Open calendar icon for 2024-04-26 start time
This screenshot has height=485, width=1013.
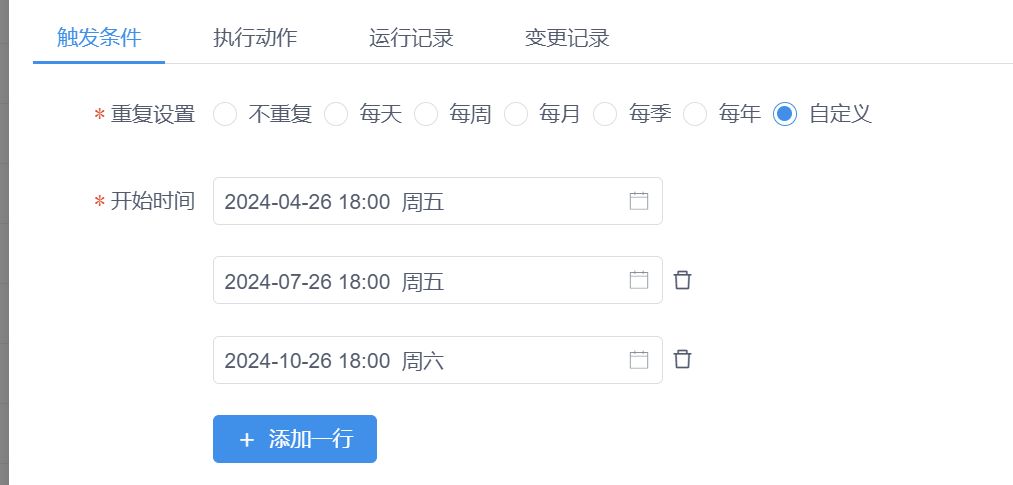pyautogui.click(x=638, y=201)
